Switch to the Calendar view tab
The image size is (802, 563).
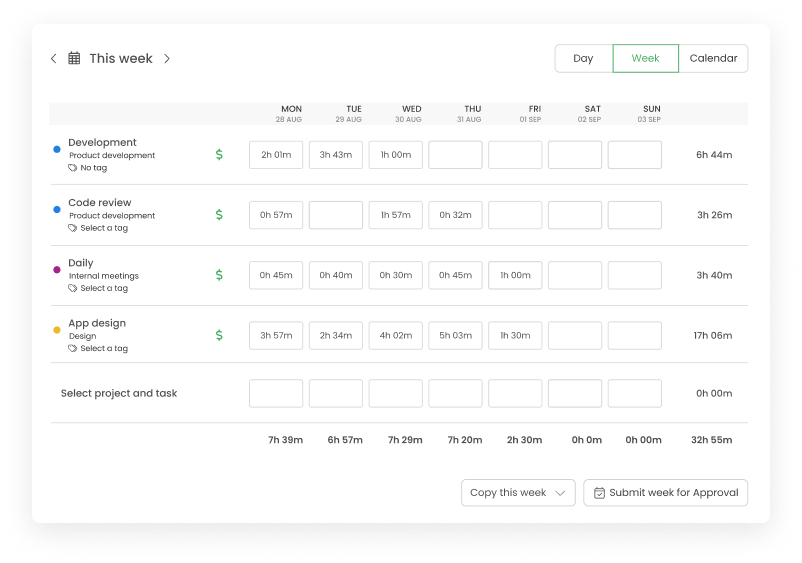pos(713,58)
